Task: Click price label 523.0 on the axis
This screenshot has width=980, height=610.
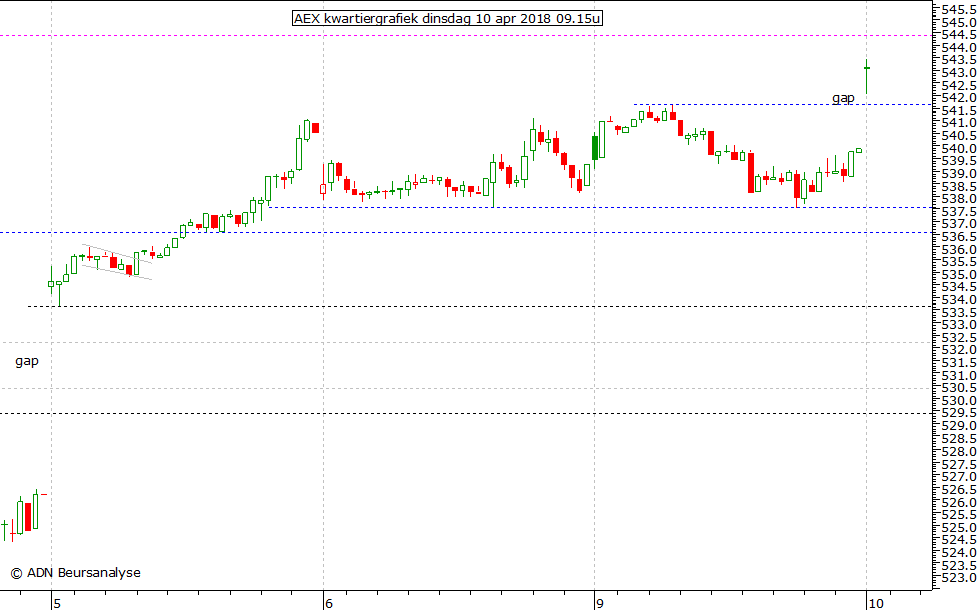Action: [x=959, y=578]
